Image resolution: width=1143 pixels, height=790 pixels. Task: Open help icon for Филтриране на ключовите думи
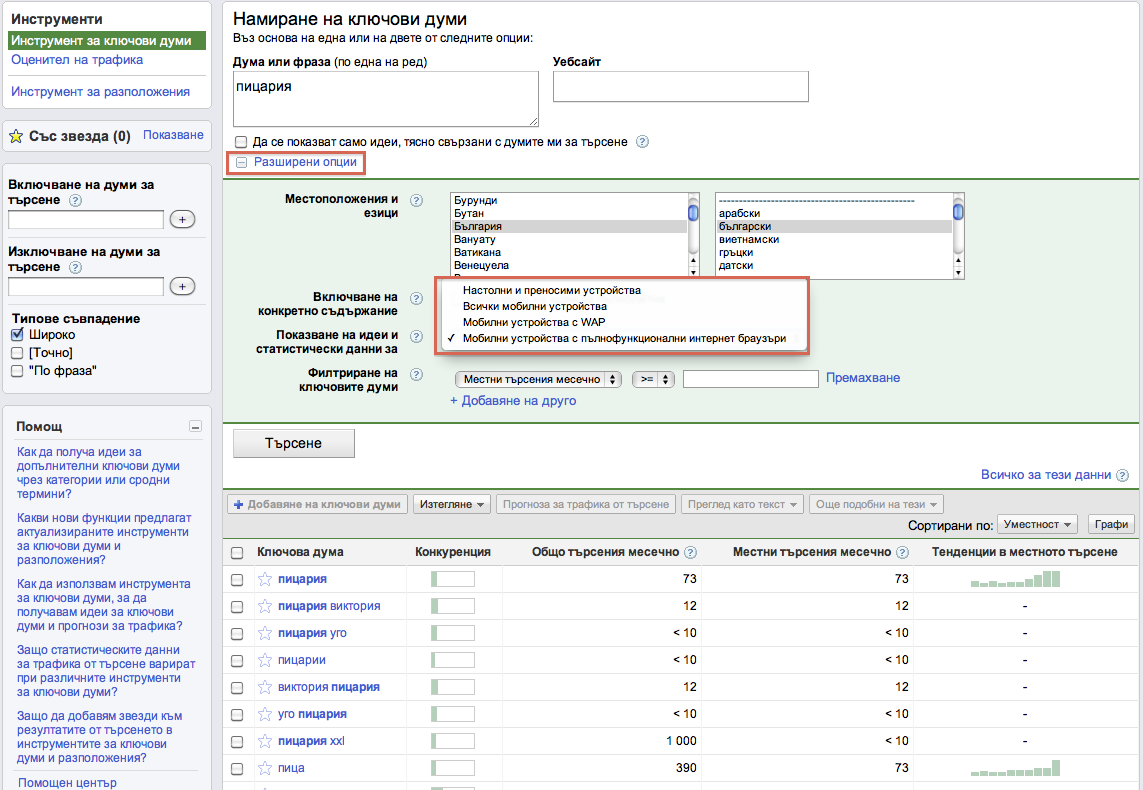[416, 375]
